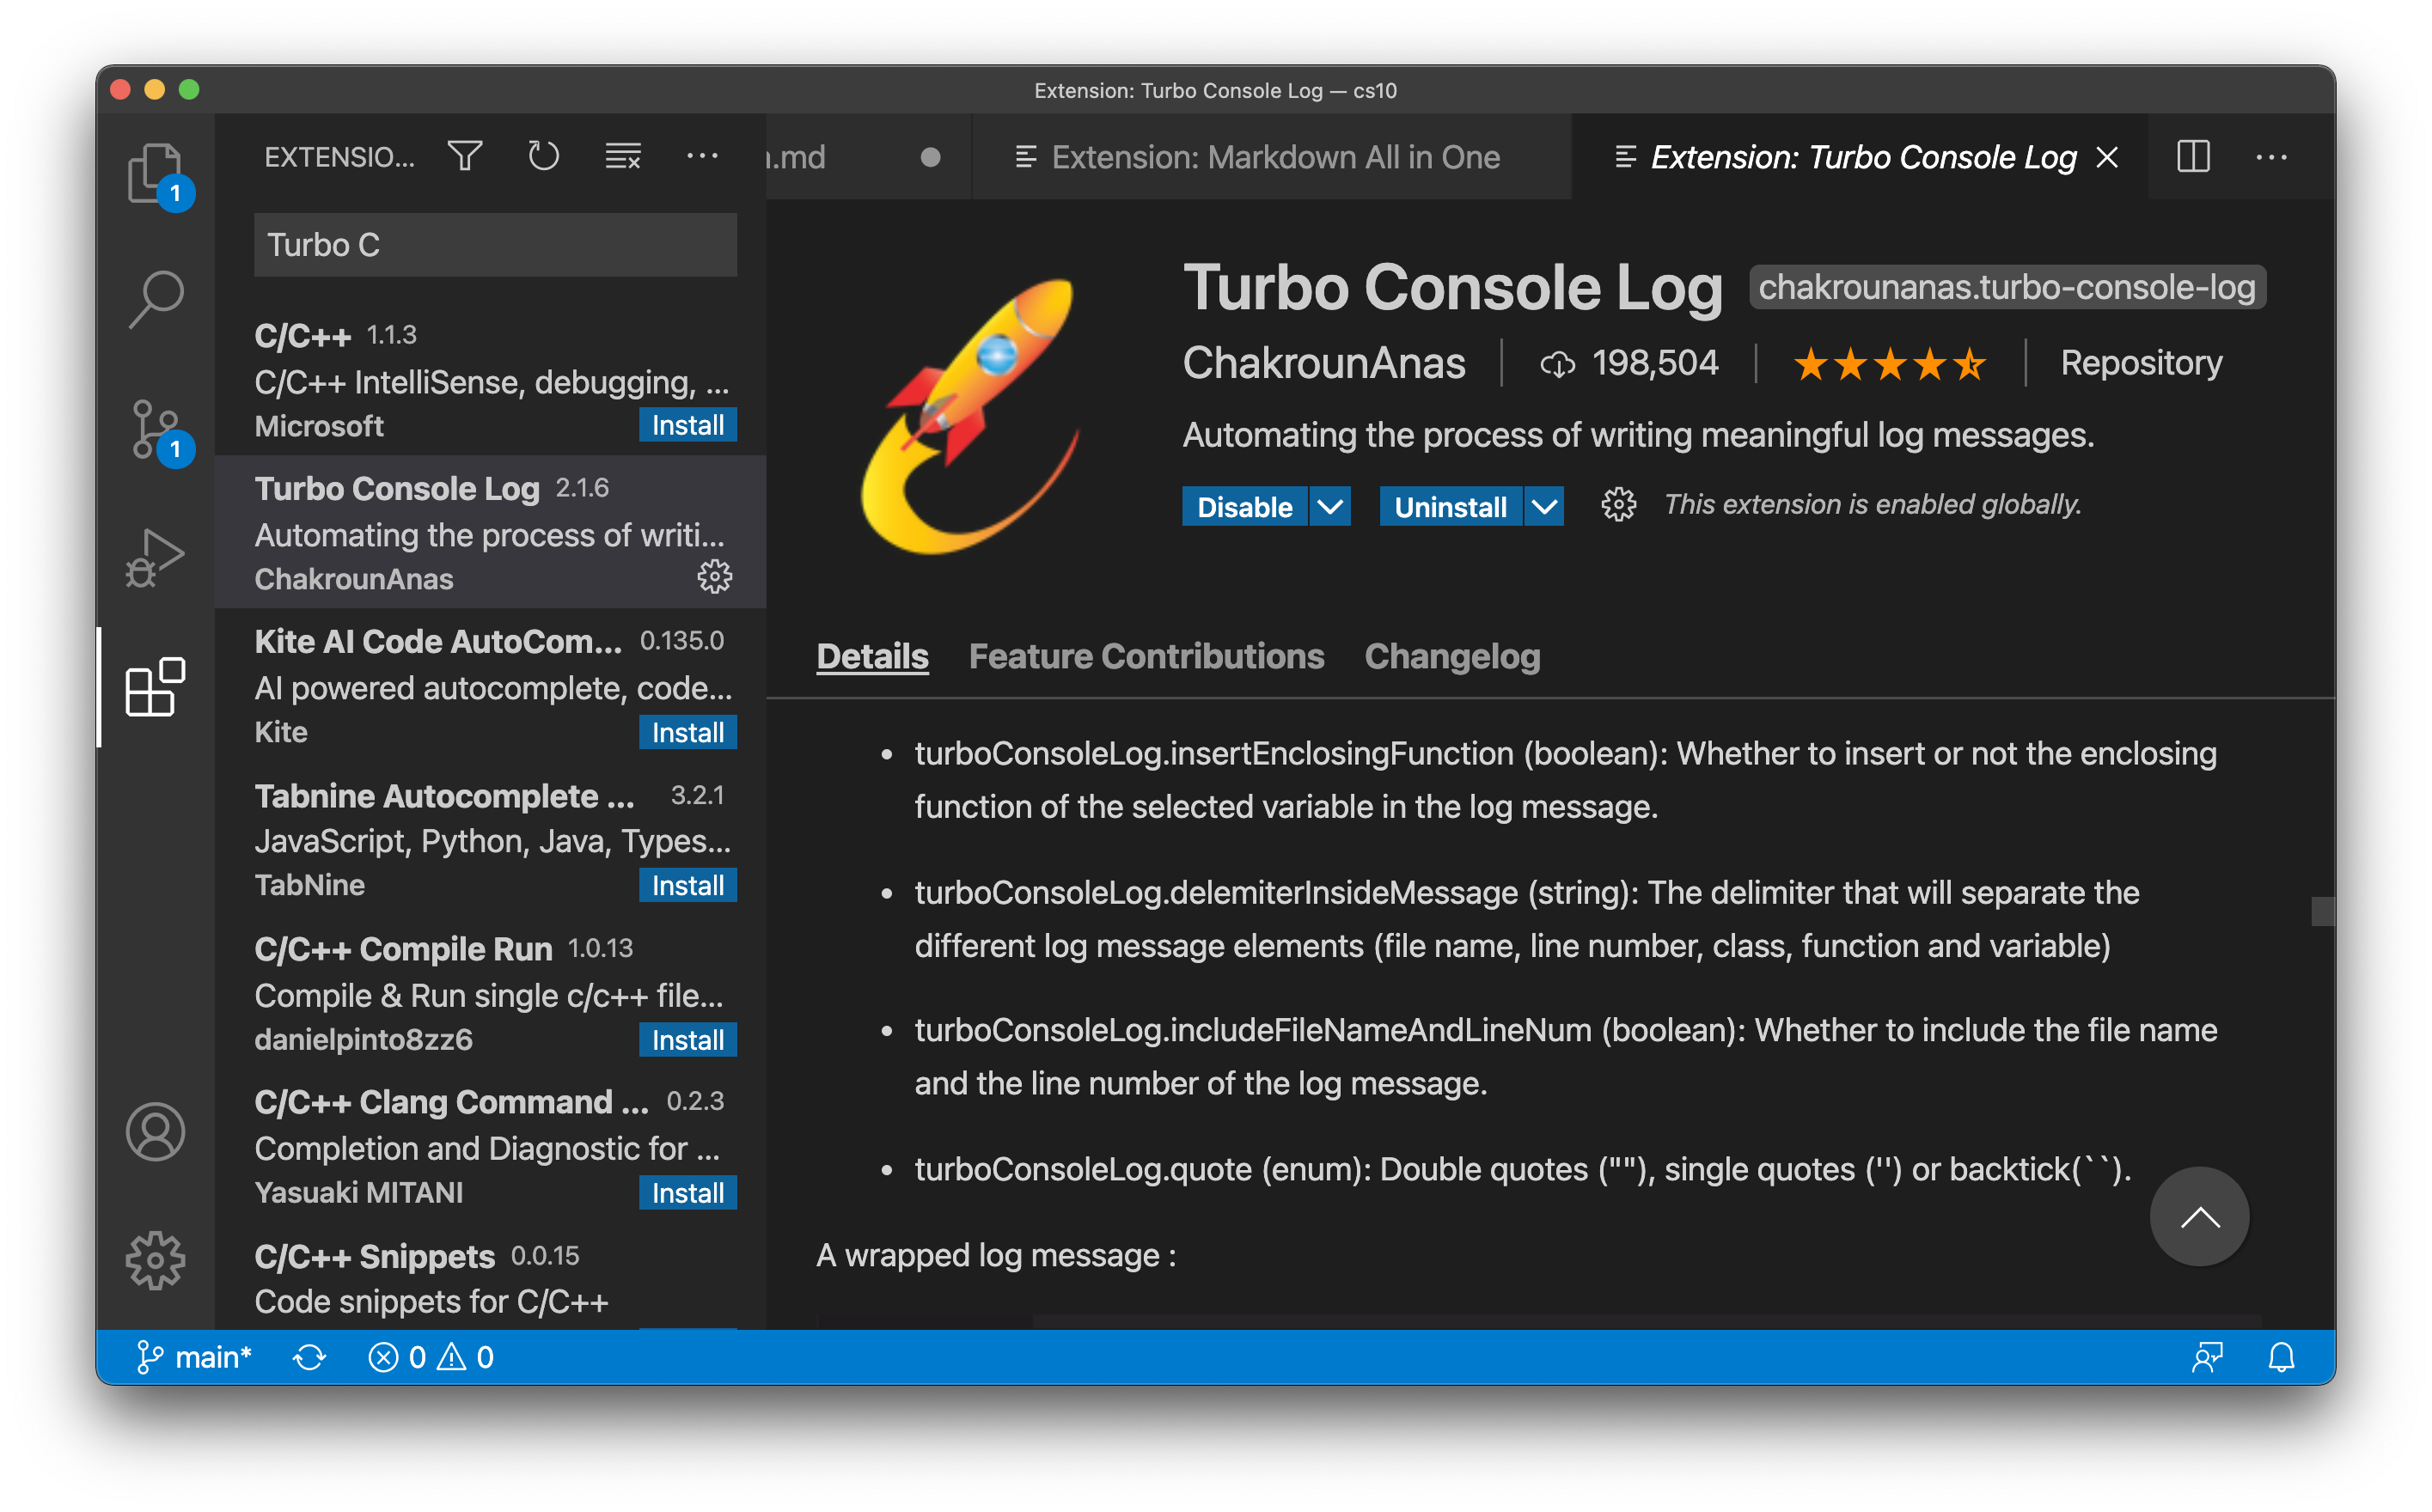Image resolution: width=2432 pixels, height=1512 pixels.
Task: Click the feedback icon in status bar
Action: [2206, 1357]
